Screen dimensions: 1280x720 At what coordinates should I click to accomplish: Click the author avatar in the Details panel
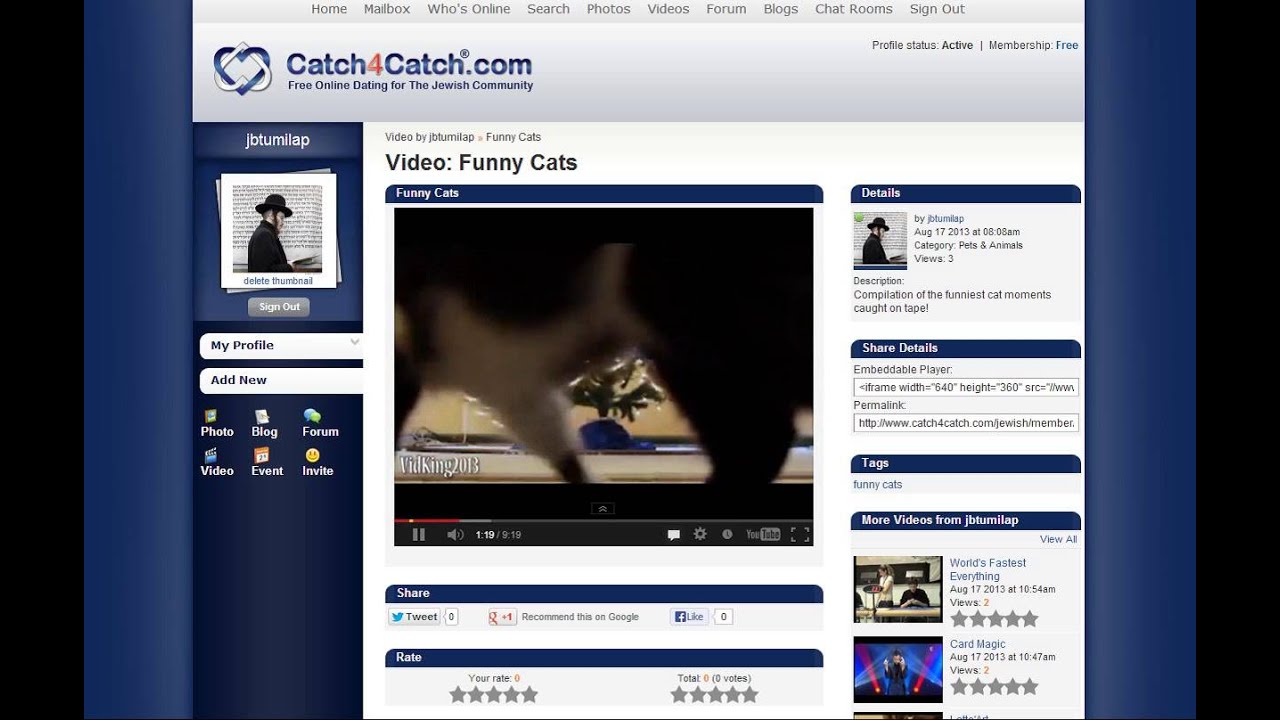pyautogui.click(x=880, y=240)
